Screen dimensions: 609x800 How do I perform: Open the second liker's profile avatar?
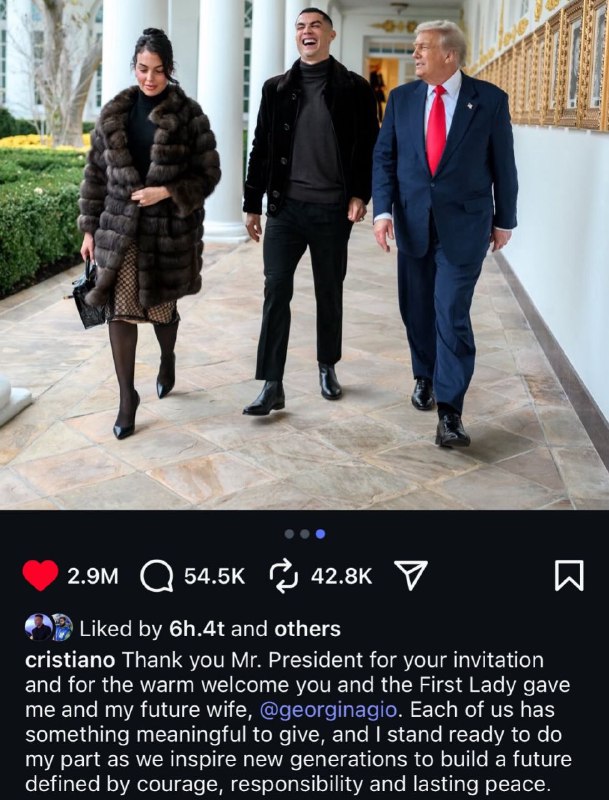click(x=62, y=627)
